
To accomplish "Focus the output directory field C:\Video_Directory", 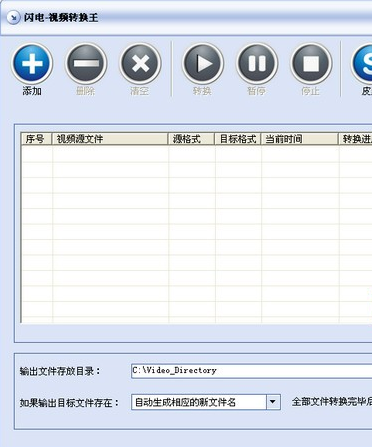I will pyautogui.click(x=252, y=371).
